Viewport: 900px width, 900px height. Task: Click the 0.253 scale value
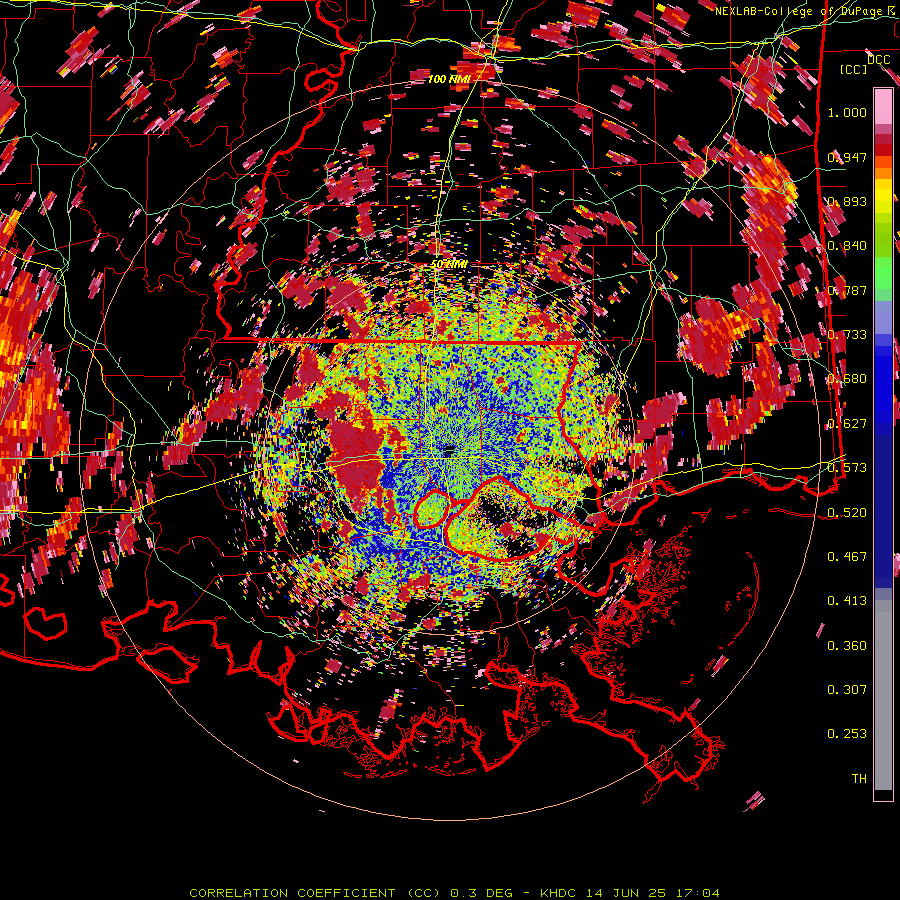click(847, 734)
